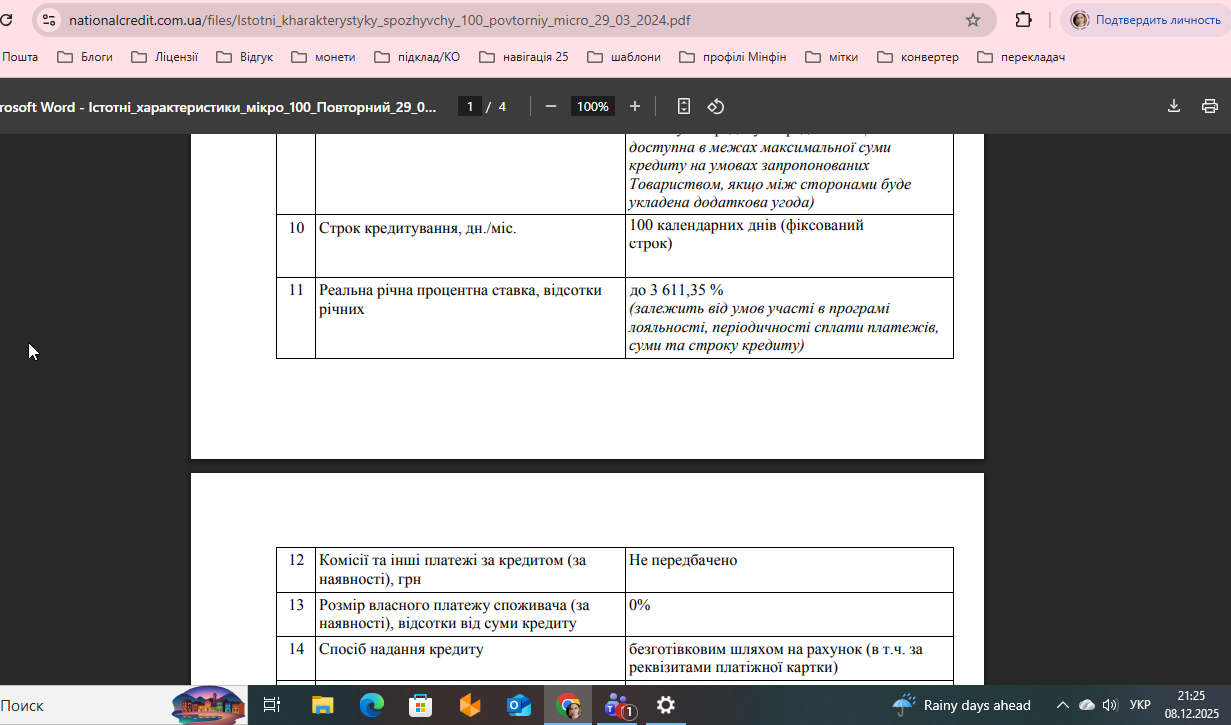This screenshot has width=1231, height=725.
Task: Zoom in the PDF with plus button
Action: (x=635, y=106)
